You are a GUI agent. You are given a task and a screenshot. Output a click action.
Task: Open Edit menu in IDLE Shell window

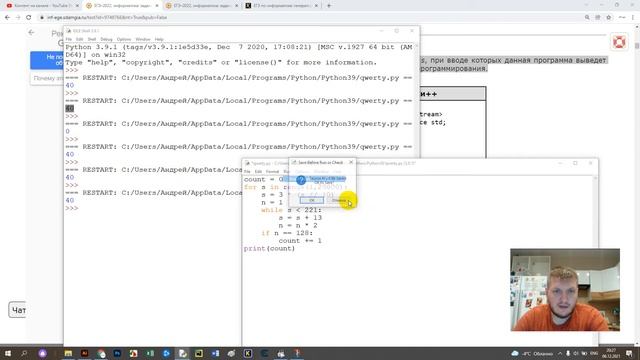80,39
